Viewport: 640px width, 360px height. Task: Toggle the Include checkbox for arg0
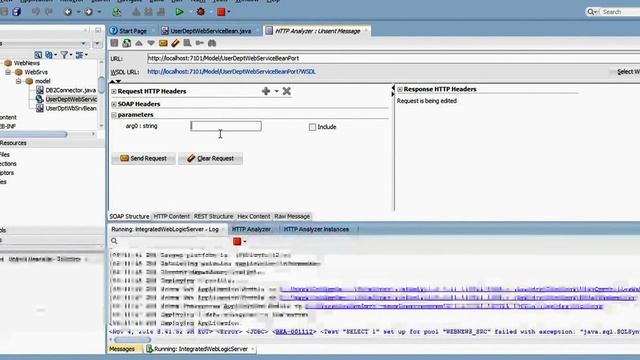[312, 127]
